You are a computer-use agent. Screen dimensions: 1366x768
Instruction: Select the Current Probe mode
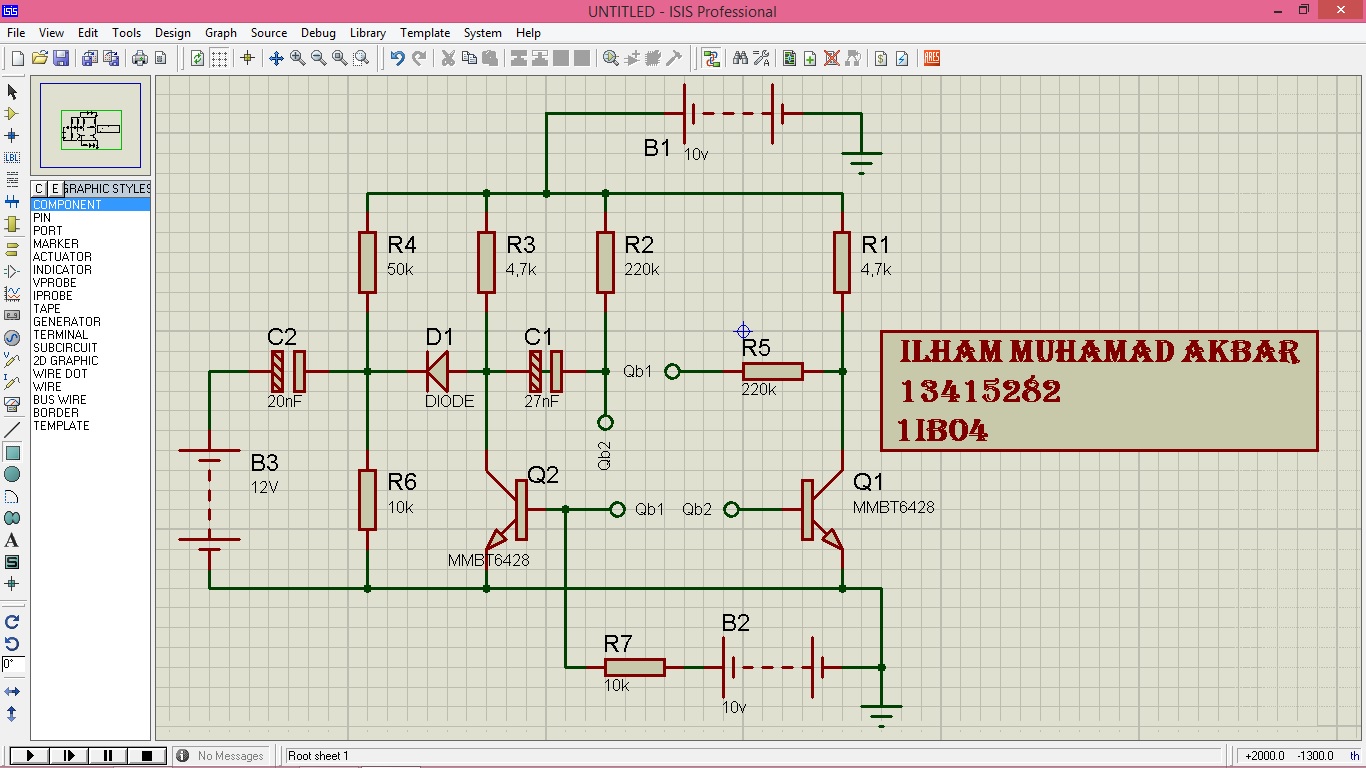[12, 383]
